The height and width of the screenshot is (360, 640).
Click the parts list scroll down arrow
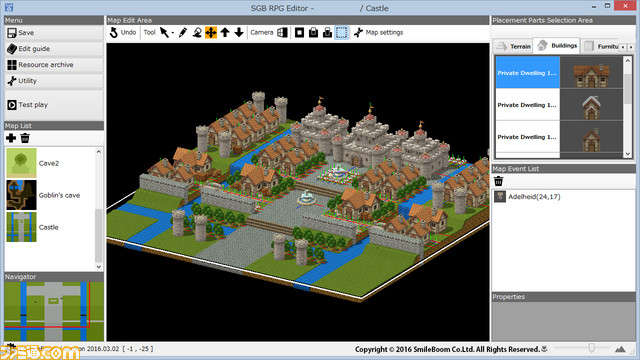[x=628, y=154]
